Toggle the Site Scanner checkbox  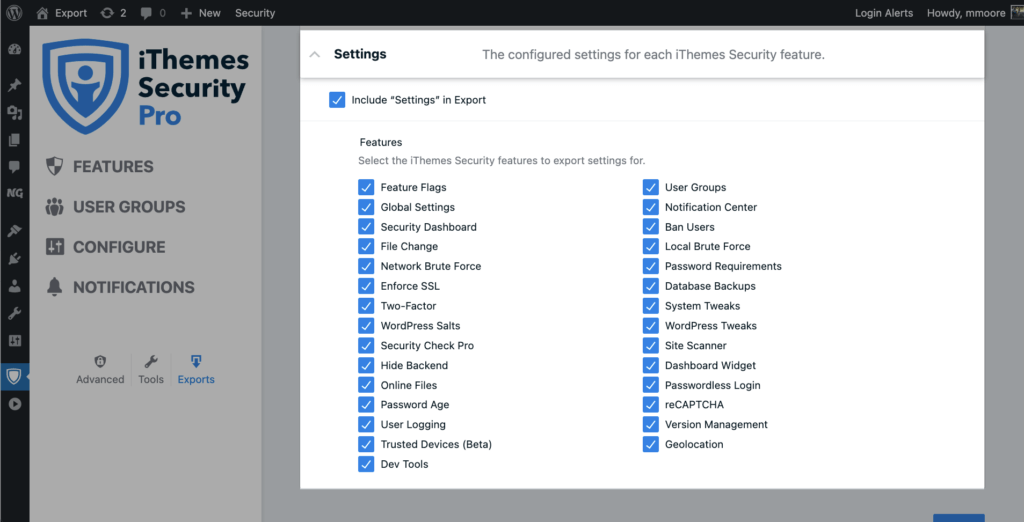[x=650, y=346]
